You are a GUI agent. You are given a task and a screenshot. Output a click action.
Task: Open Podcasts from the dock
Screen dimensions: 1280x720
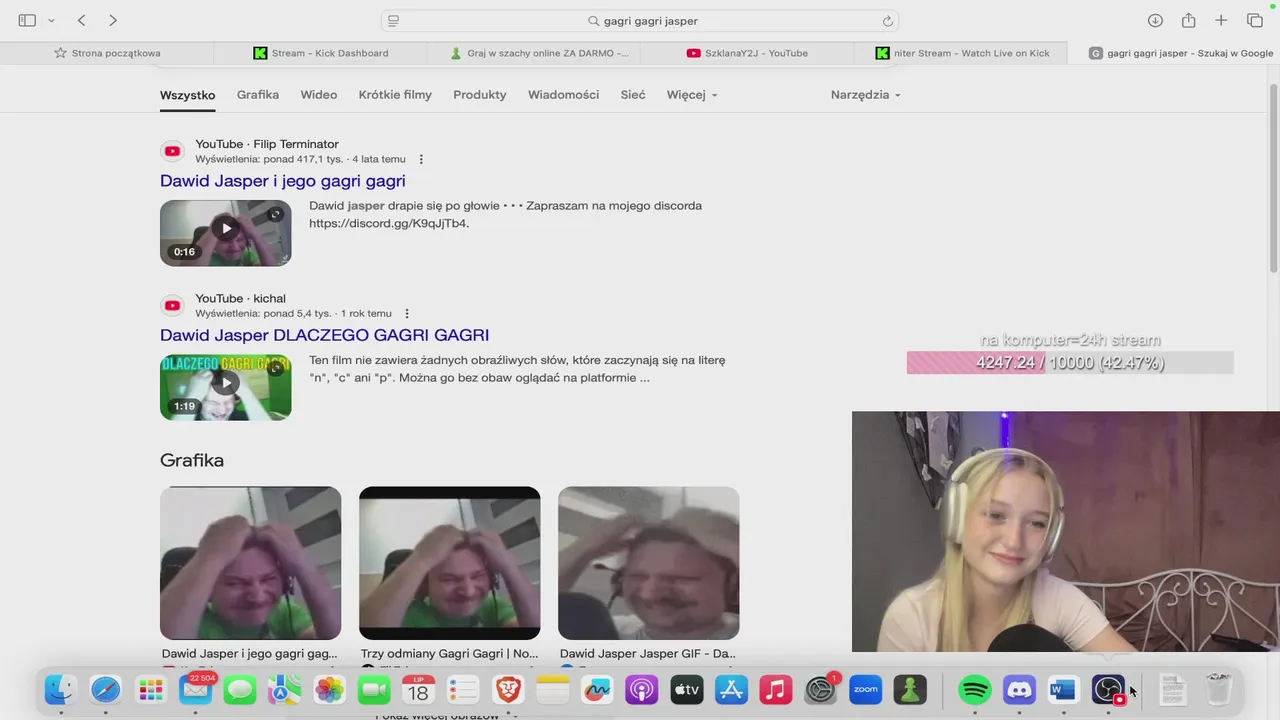(641, 689)
